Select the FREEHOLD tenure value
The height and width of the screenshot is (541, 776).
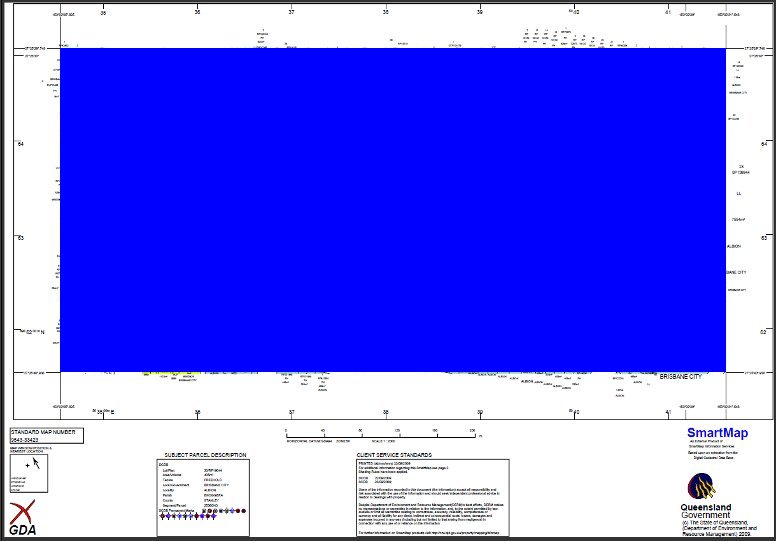pos(213,480)
